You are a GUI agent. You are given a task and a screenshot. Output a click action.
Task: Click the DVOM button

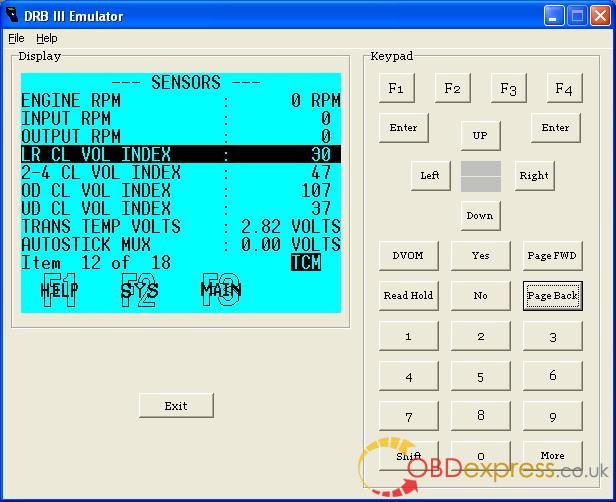409,256
